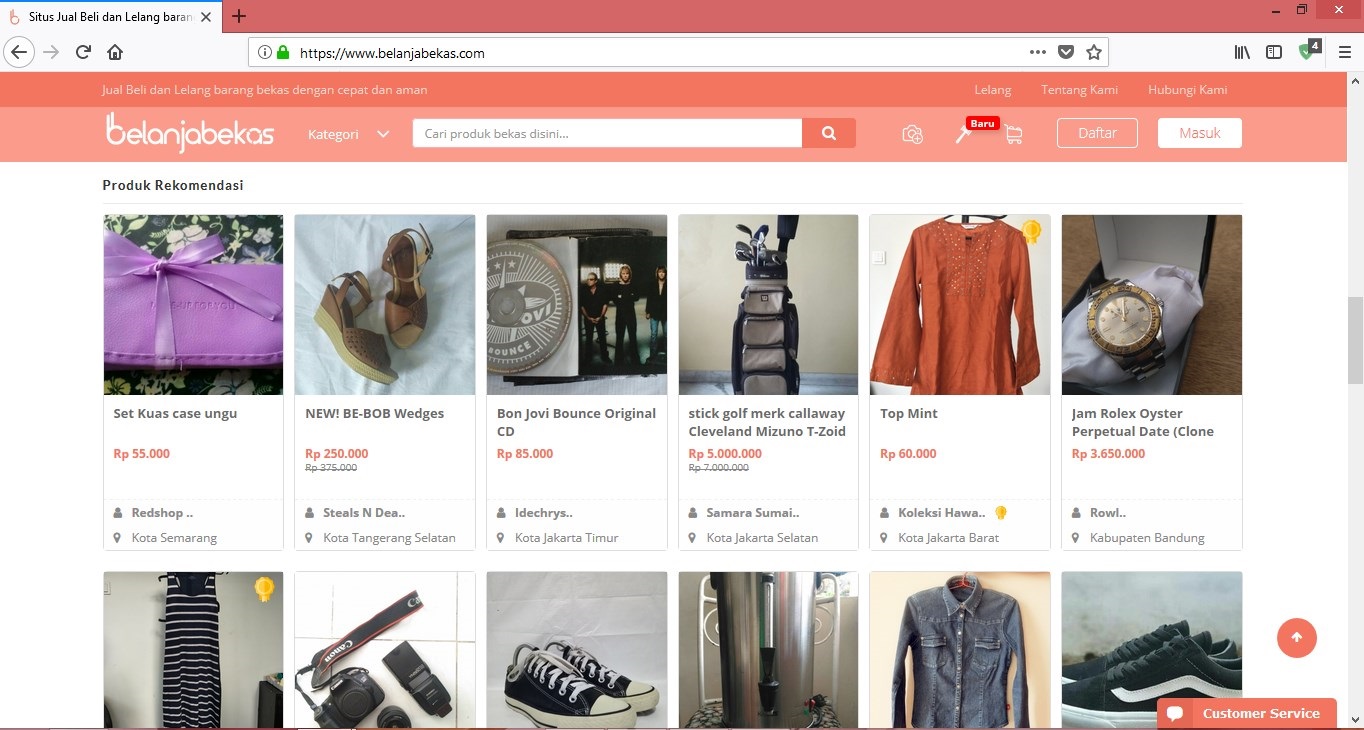Viewport: 1364px width, 730px height.
Task: Focus the 'Cari produk bekas disini' search field
Action: pyautogui.click(x=607, y=133)
